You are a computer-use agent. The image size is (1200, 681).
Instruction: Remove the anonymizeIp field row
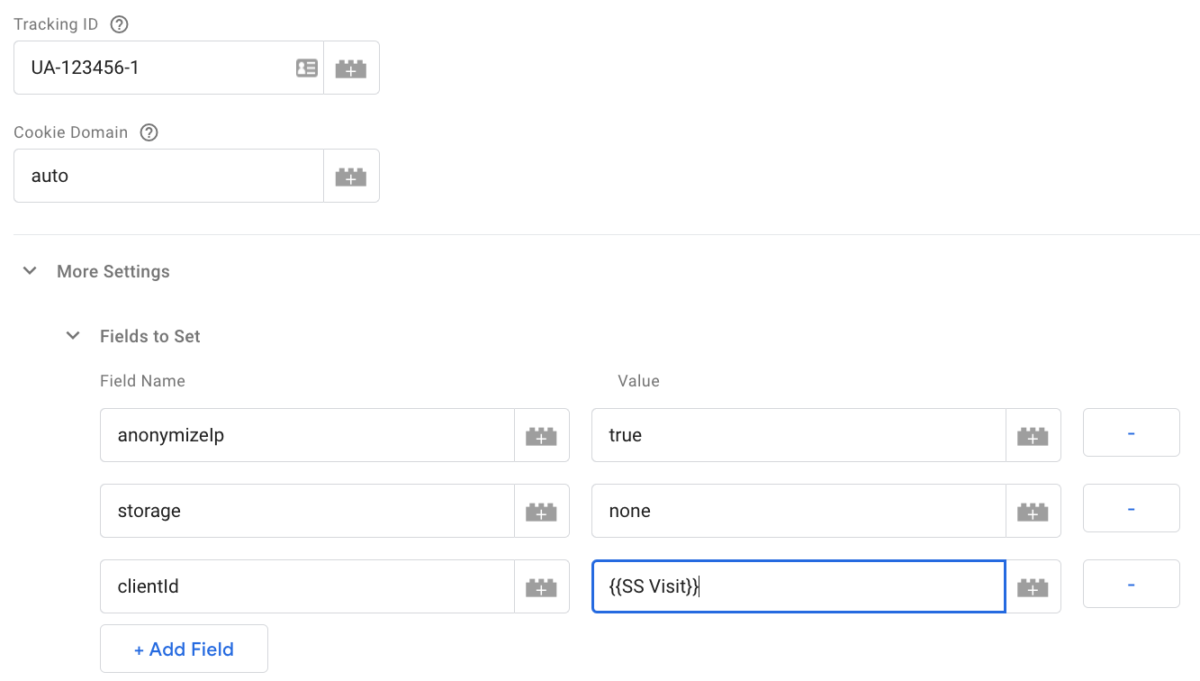click(x=1131, y=433)
